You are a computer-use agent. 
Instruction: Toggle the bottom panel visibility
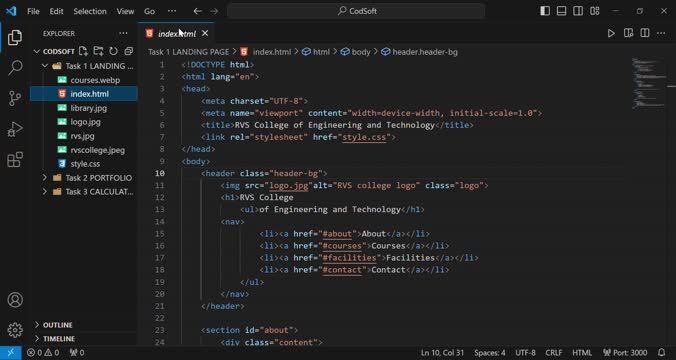coord(561,11)
